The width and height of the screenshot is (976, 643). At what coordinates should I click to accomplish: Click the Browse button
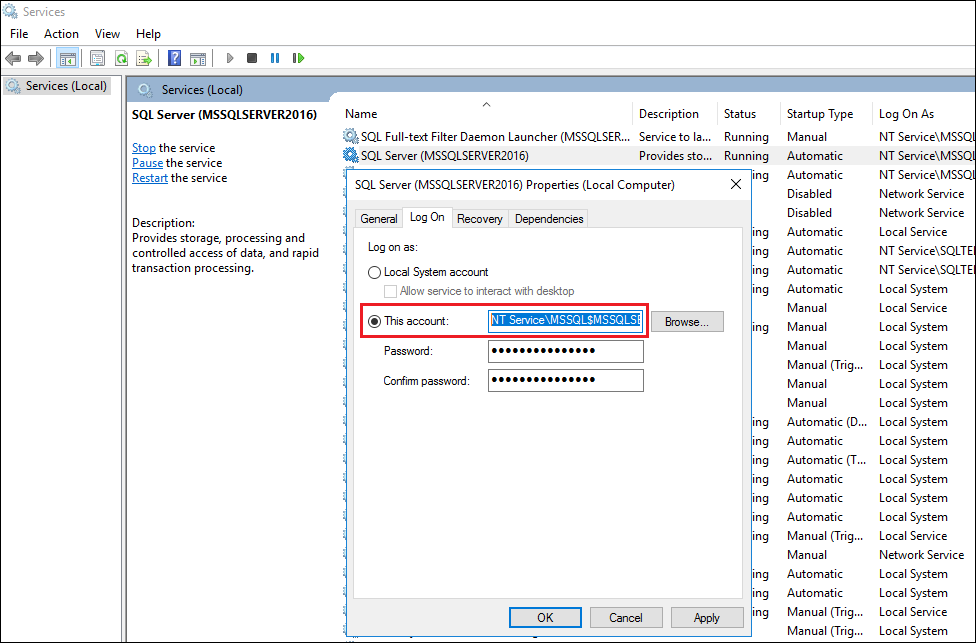pos(687,321)
